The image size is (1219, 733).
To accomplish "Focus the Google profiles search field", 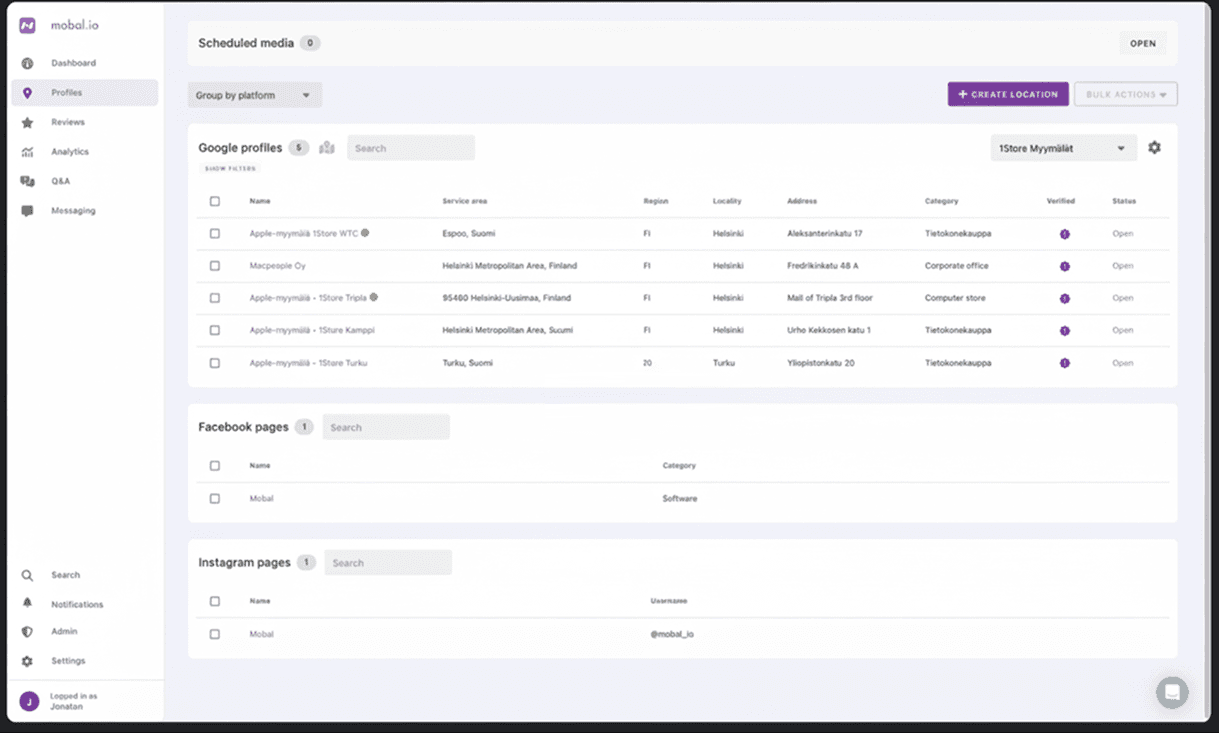I will click(x=411, y=148).
